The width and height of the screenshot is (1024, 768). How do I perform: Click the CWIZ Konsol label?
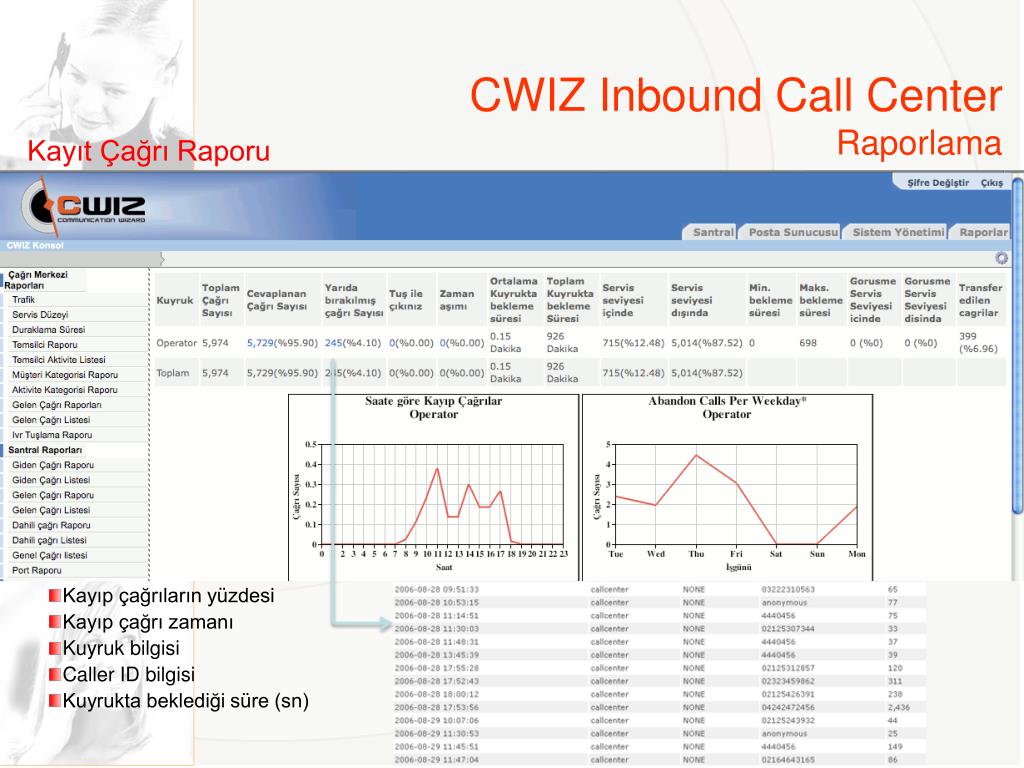coord(35,246)
